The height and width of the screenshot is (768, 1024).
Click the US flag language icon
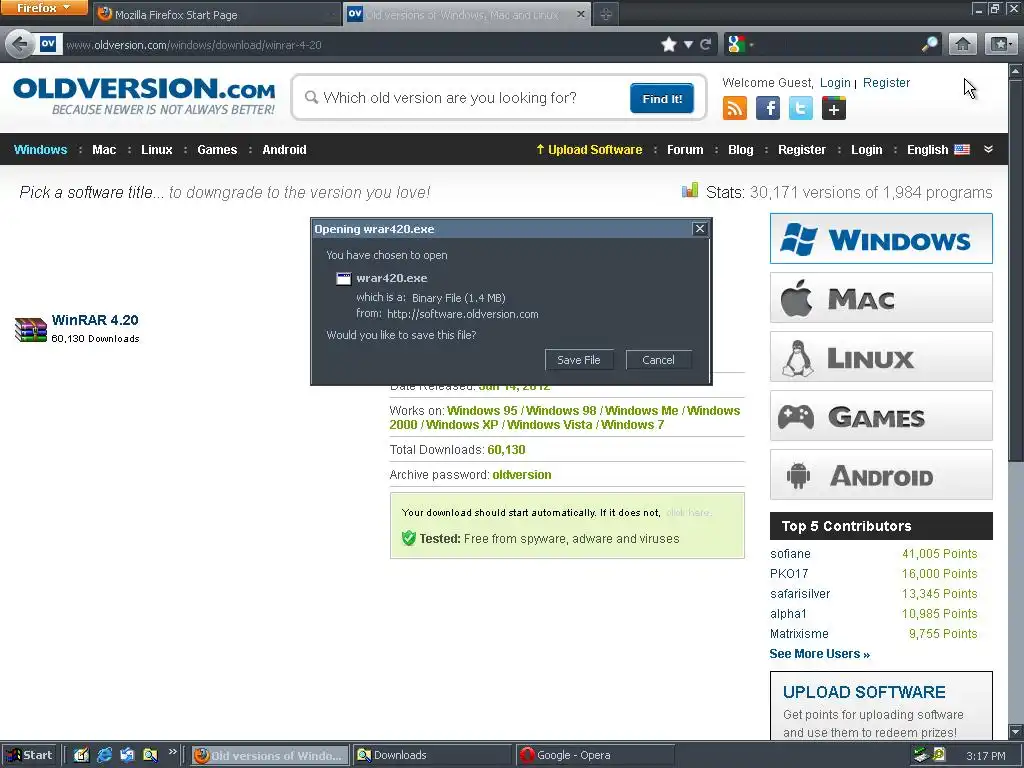pos(962,150)
